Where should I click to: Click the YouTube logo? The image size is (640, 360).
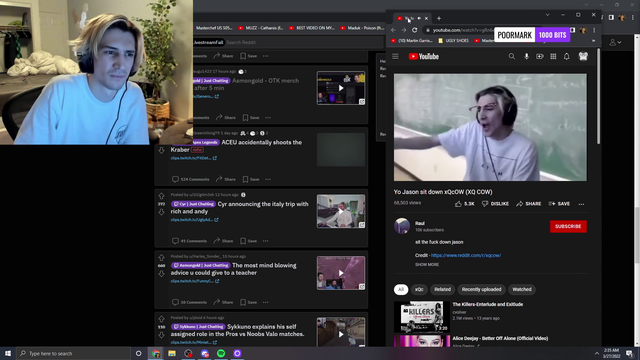[x=424, y=56]
